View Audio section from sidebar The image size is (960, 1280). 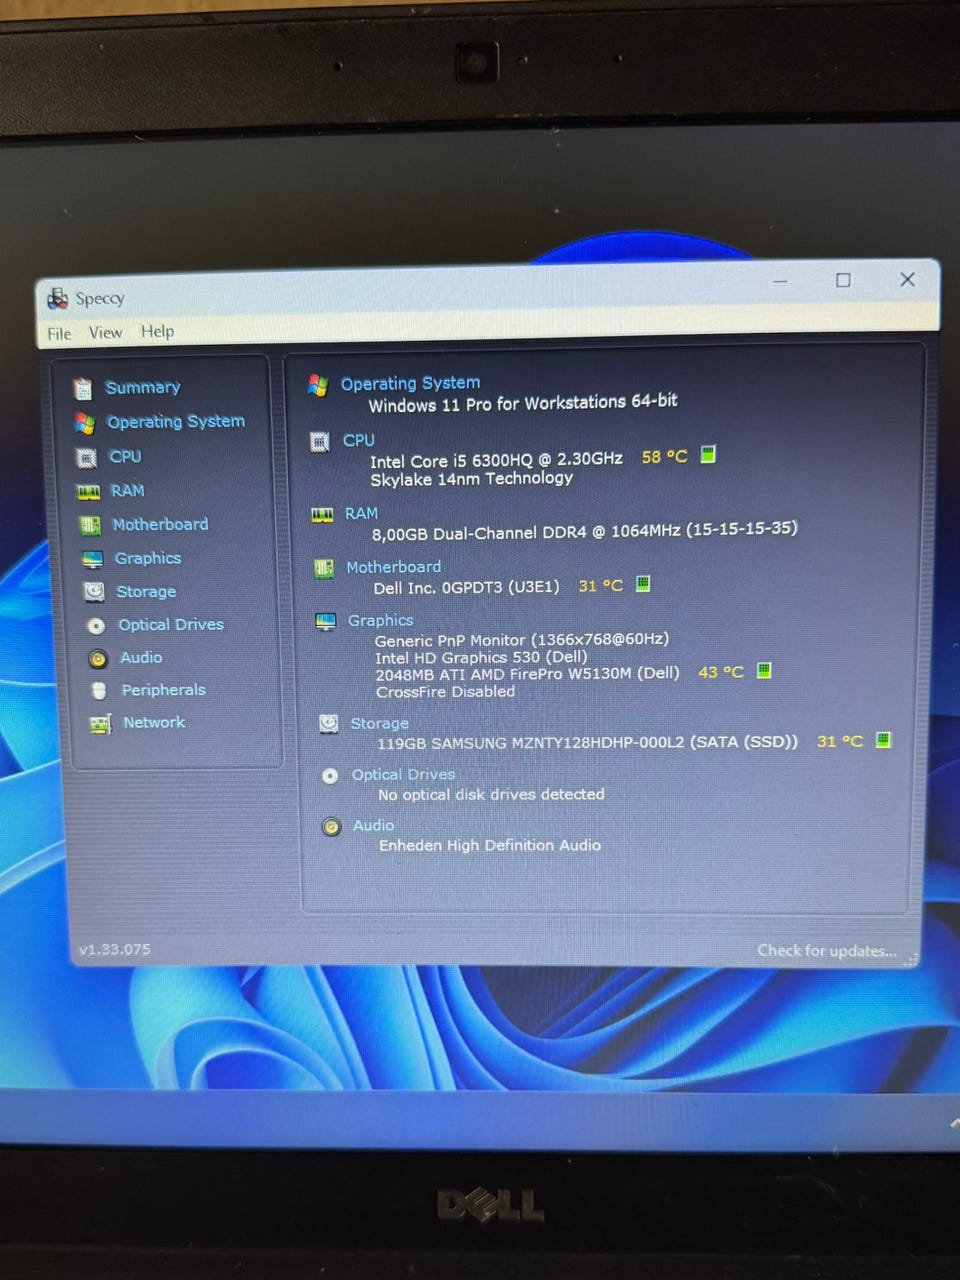pos(141,657)
